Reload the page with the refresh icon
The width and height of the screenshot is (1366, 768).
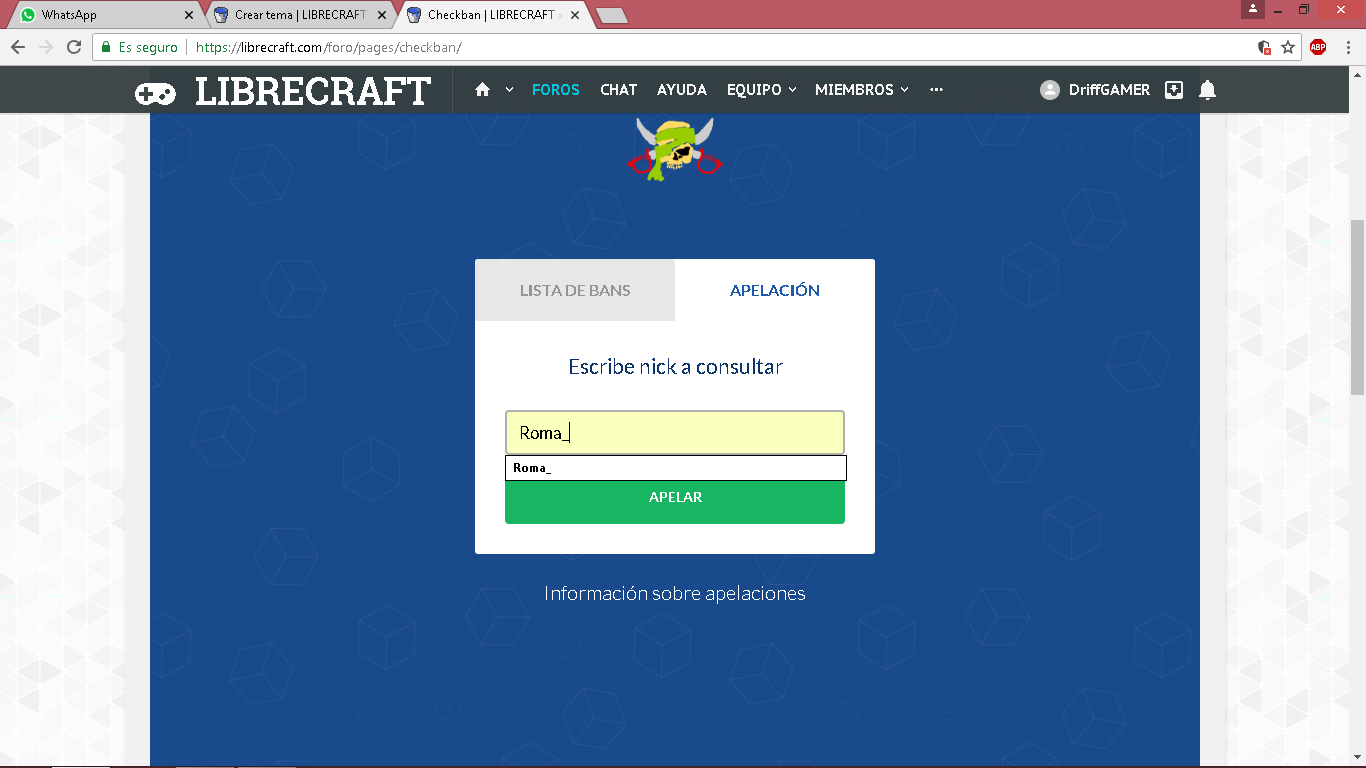point(74,47)
